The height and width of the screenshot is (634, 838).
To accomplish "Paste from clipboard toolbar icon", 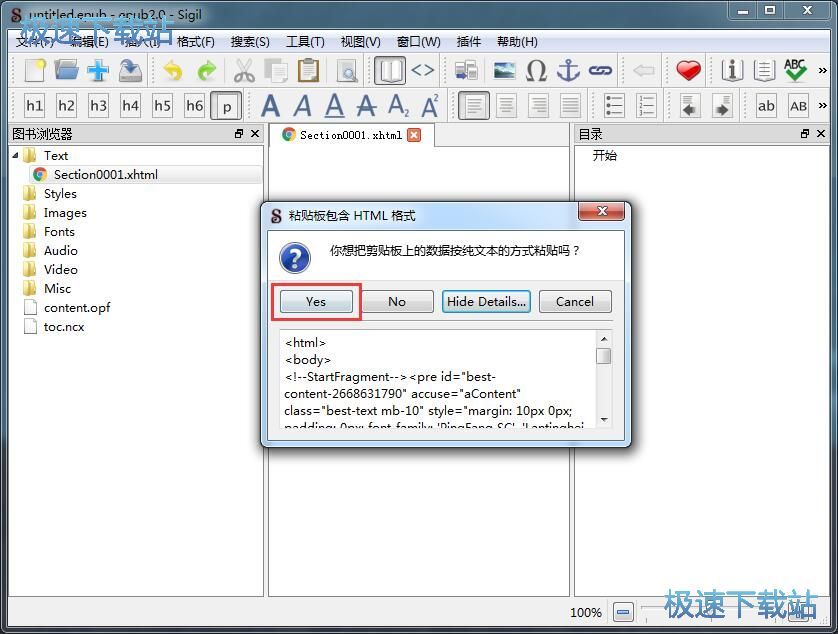I will tap(308, 71).
